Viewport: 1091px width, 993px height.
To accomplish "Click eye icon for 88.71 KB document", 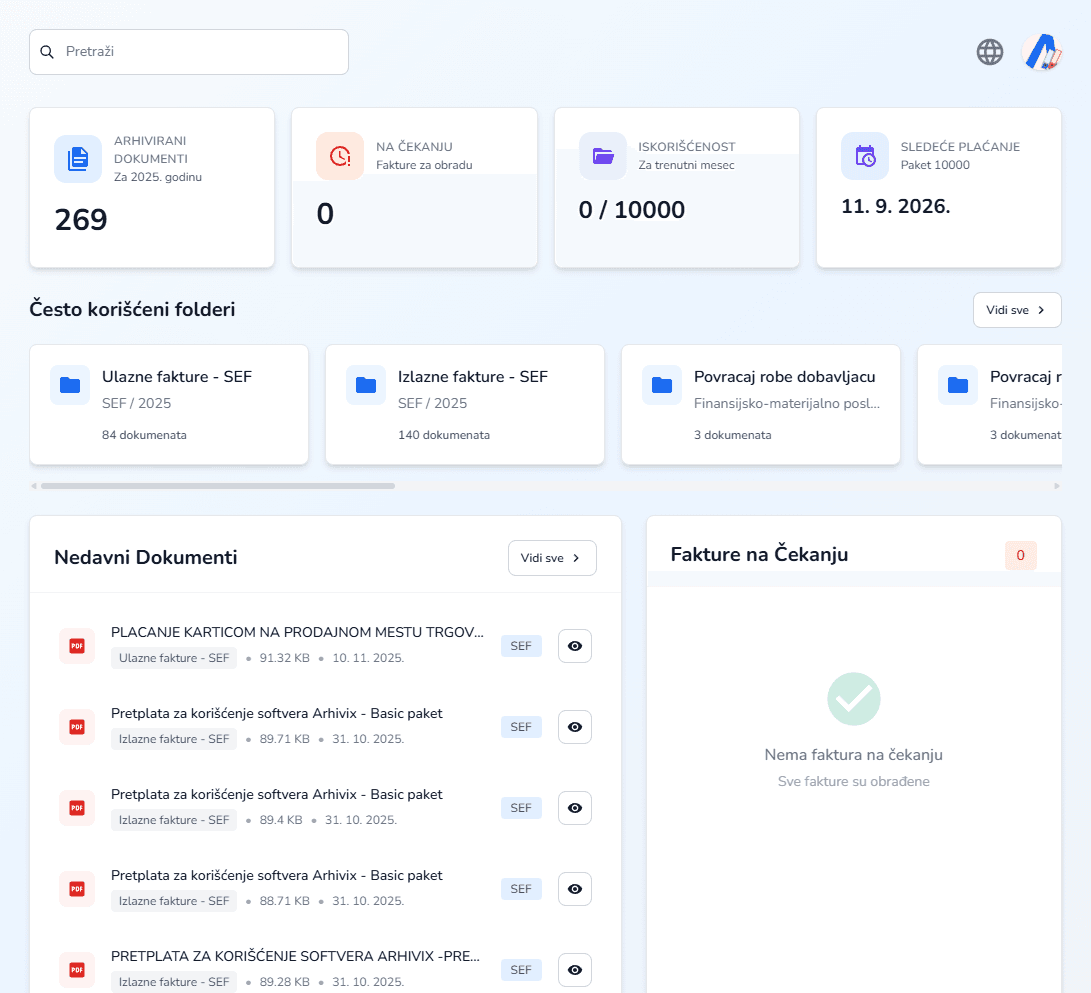I will (x=575, y=889).
